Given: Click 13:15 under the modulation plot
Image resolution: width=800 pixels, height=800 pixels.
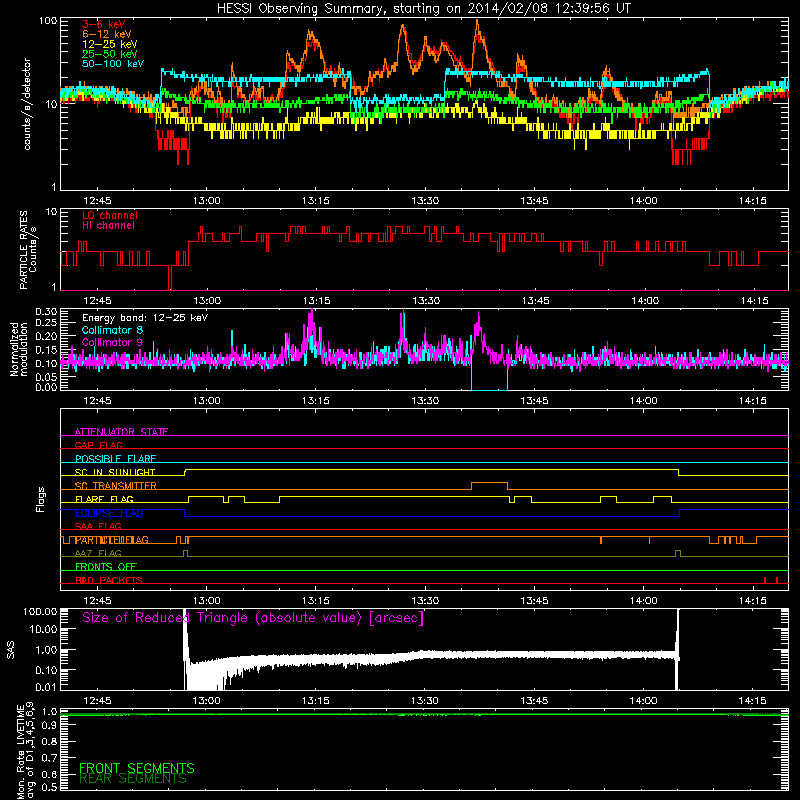Looking at the screenshot, I should coord(316,401).
